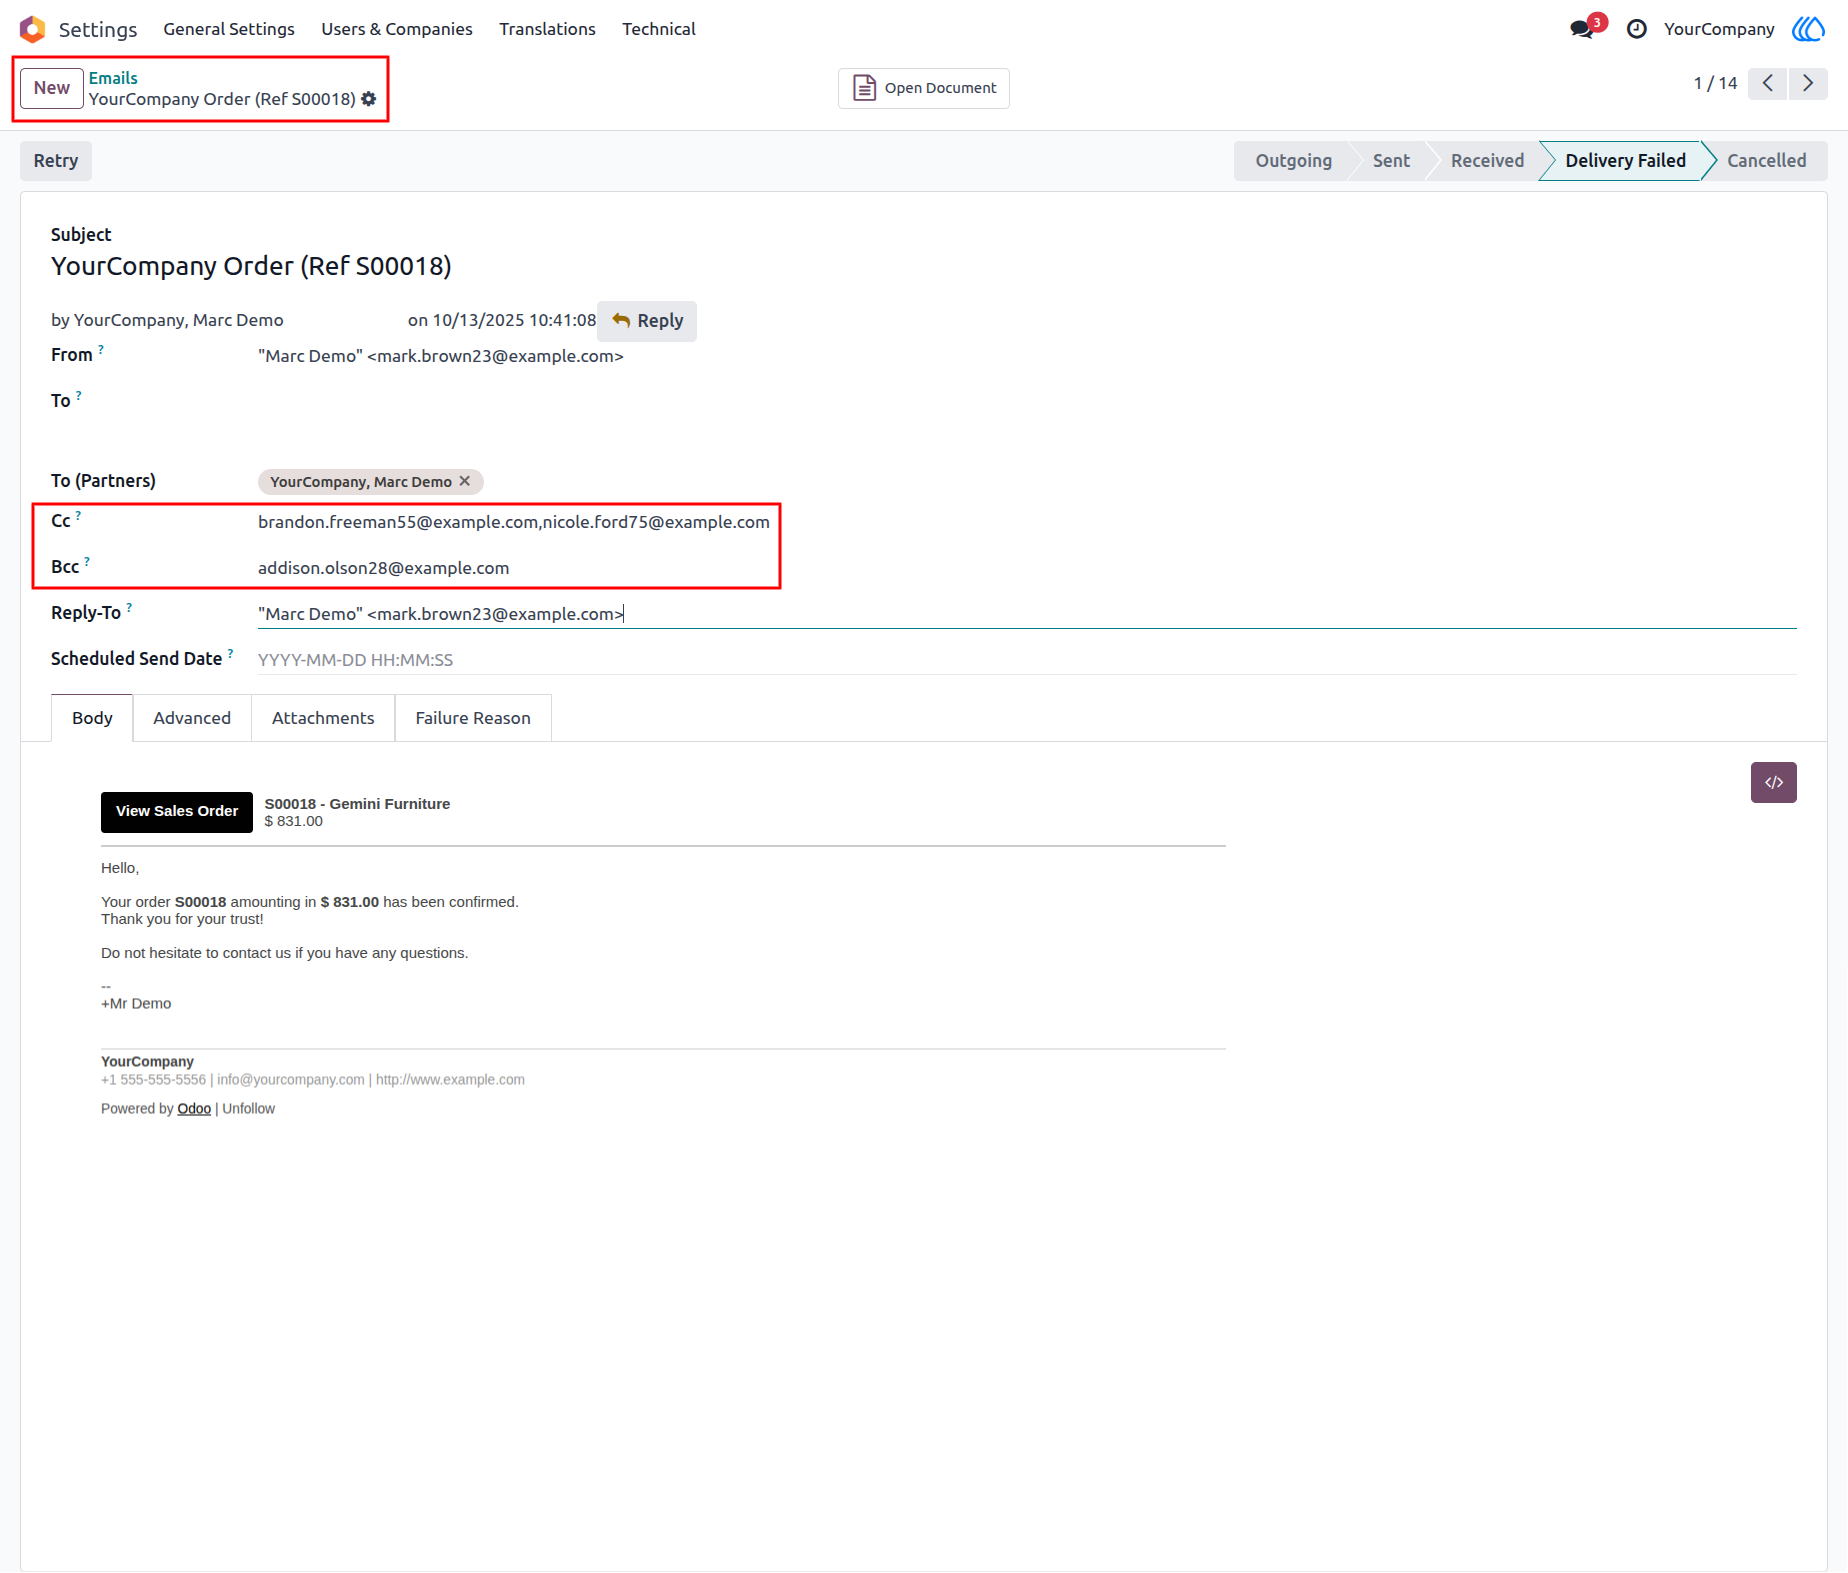Open the conversations icon with 3 notifications

click(x=1587, y=28)
